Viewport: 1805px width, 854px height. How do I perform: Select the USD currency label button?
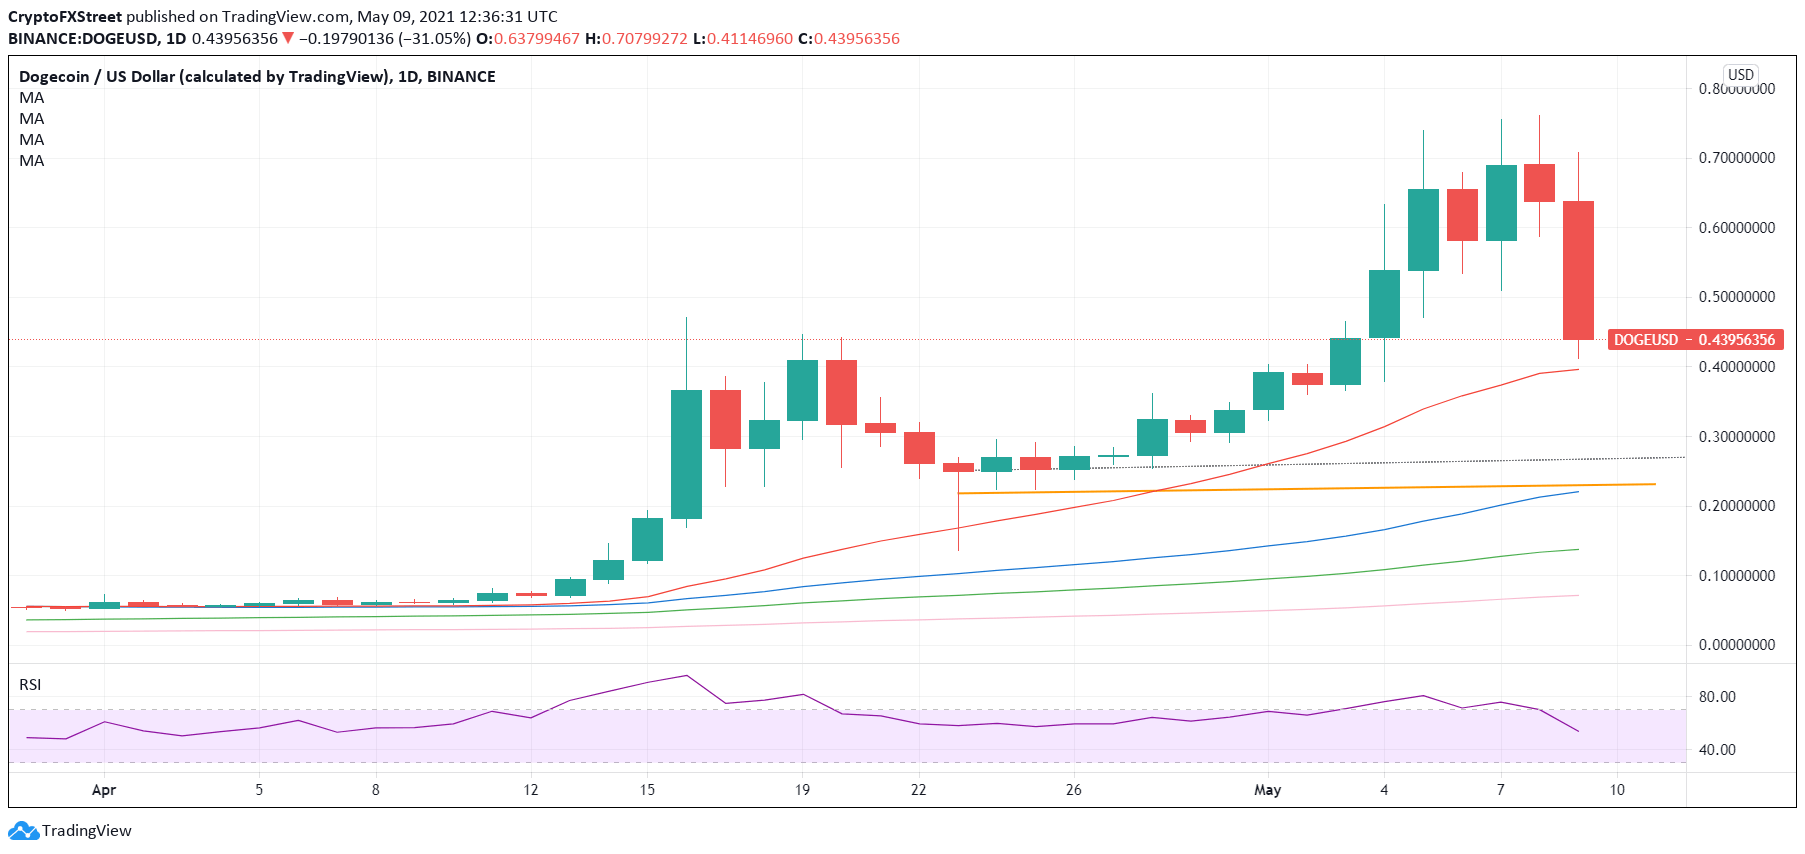[x=1741, y=75]
